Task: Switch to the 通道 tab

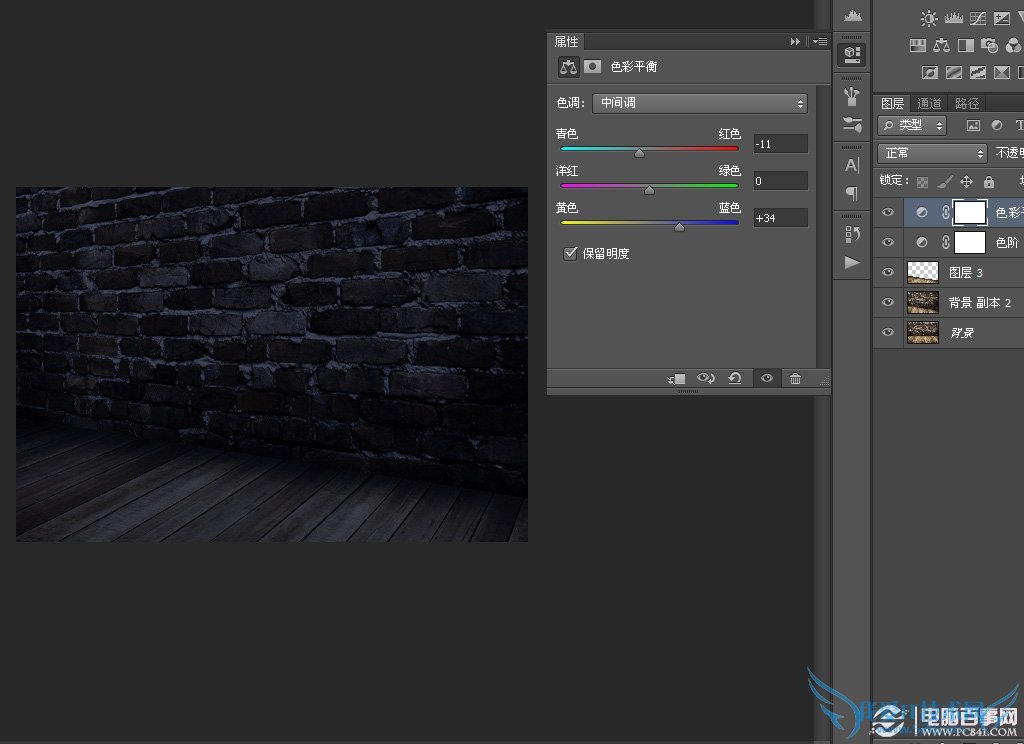Action: pos(929,103)
